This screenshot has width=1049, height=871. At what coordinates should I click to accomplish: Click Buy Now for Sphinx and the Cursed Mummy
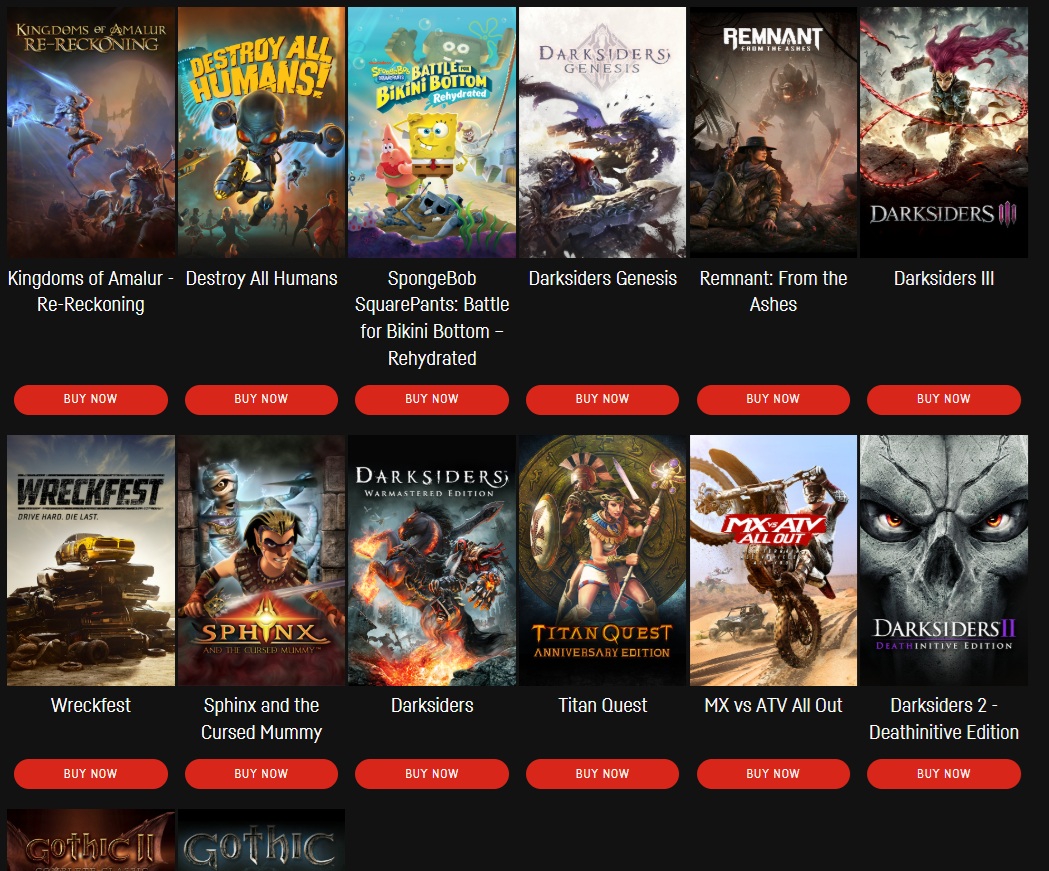261,774
